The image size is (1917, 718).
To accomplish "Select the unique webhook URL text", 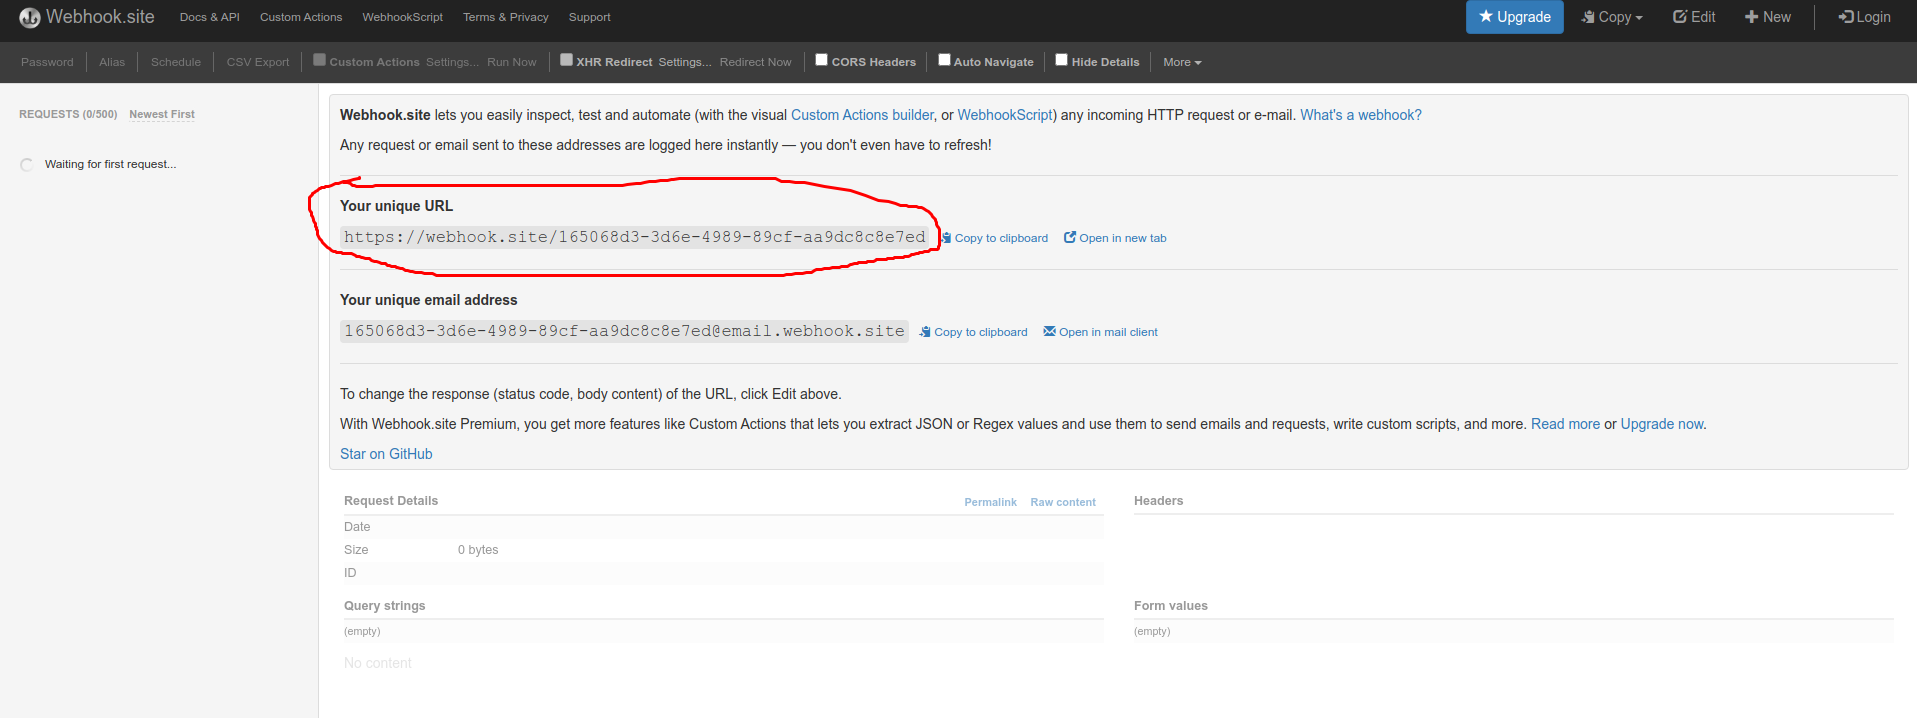I will (635, 237).
